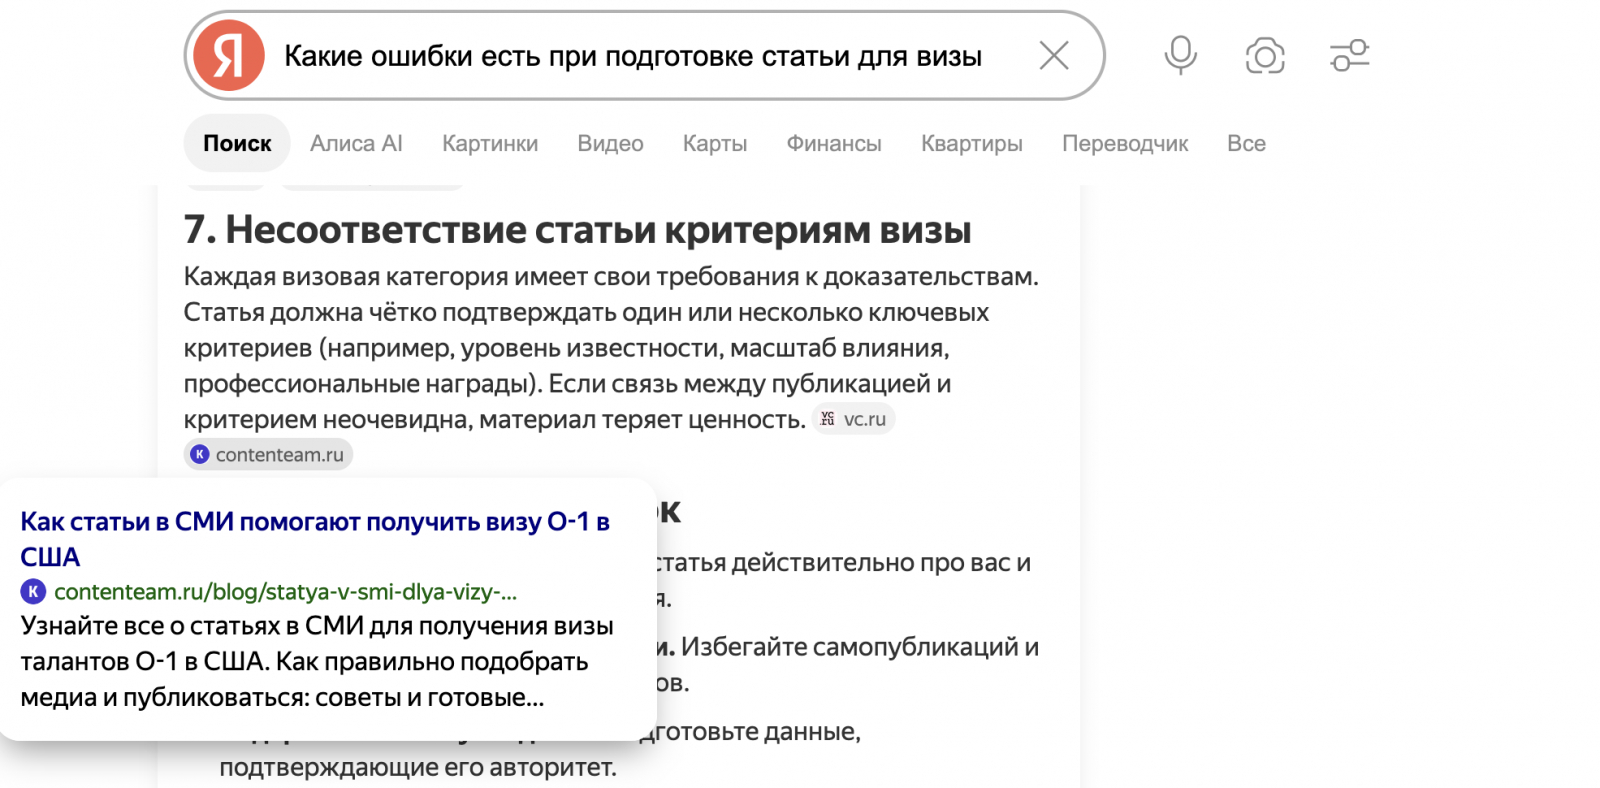Open the Картинки tab
Screen dimensions: 1600x788
(x=490, y=143)
